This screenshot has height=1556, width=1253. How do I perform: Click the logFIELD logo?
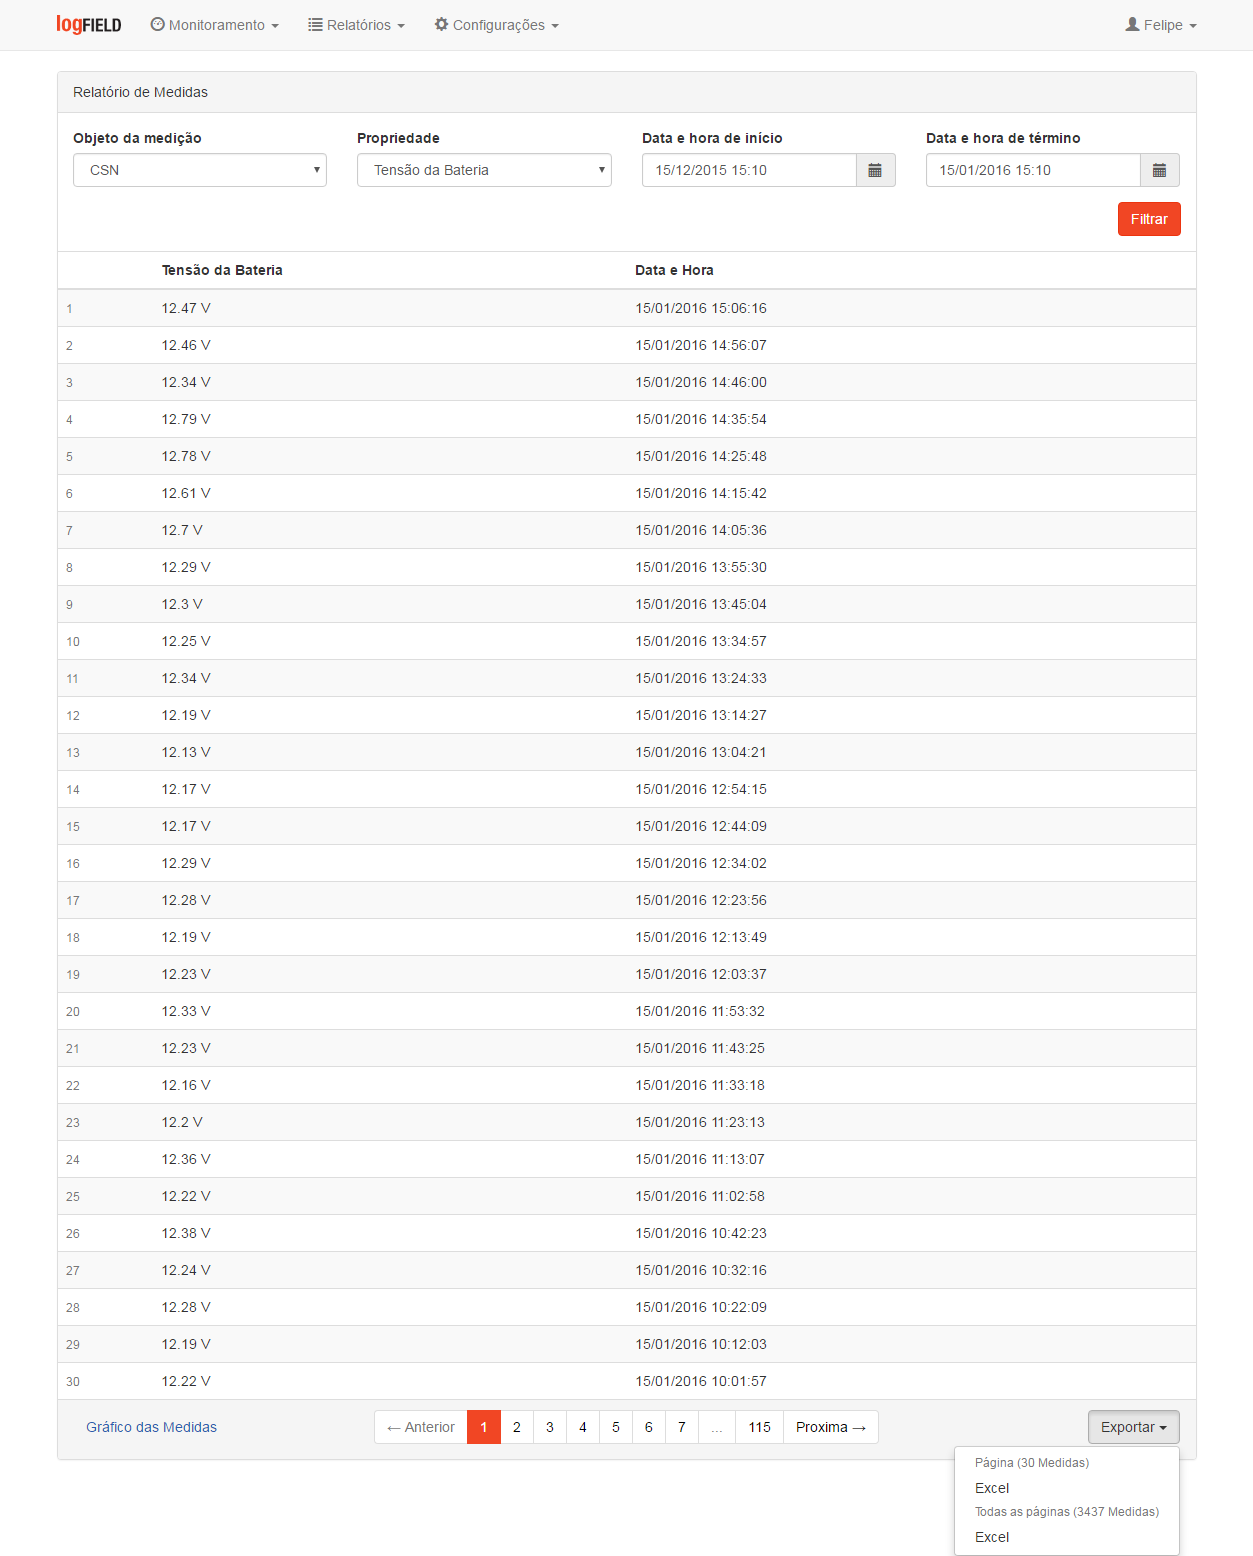tap(89, 25)
